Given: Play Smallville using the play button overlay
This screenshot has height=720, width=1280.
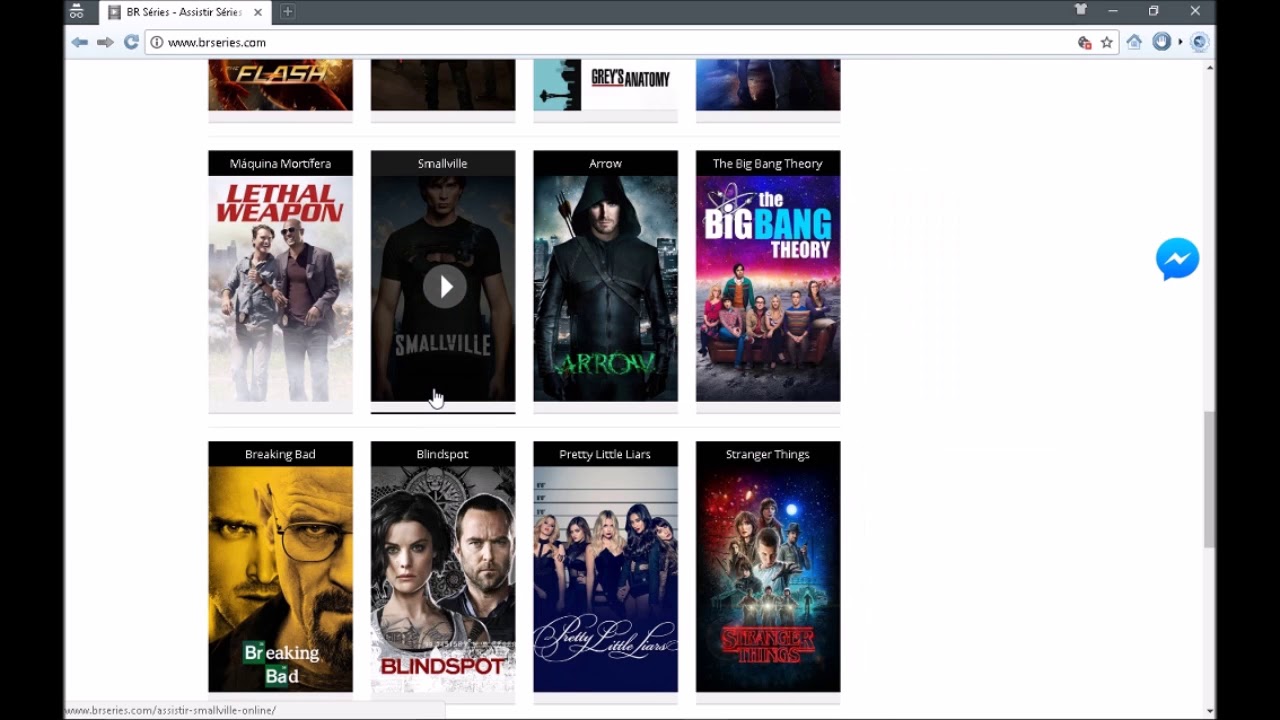Looking at the screenshot, I should 443,287.
